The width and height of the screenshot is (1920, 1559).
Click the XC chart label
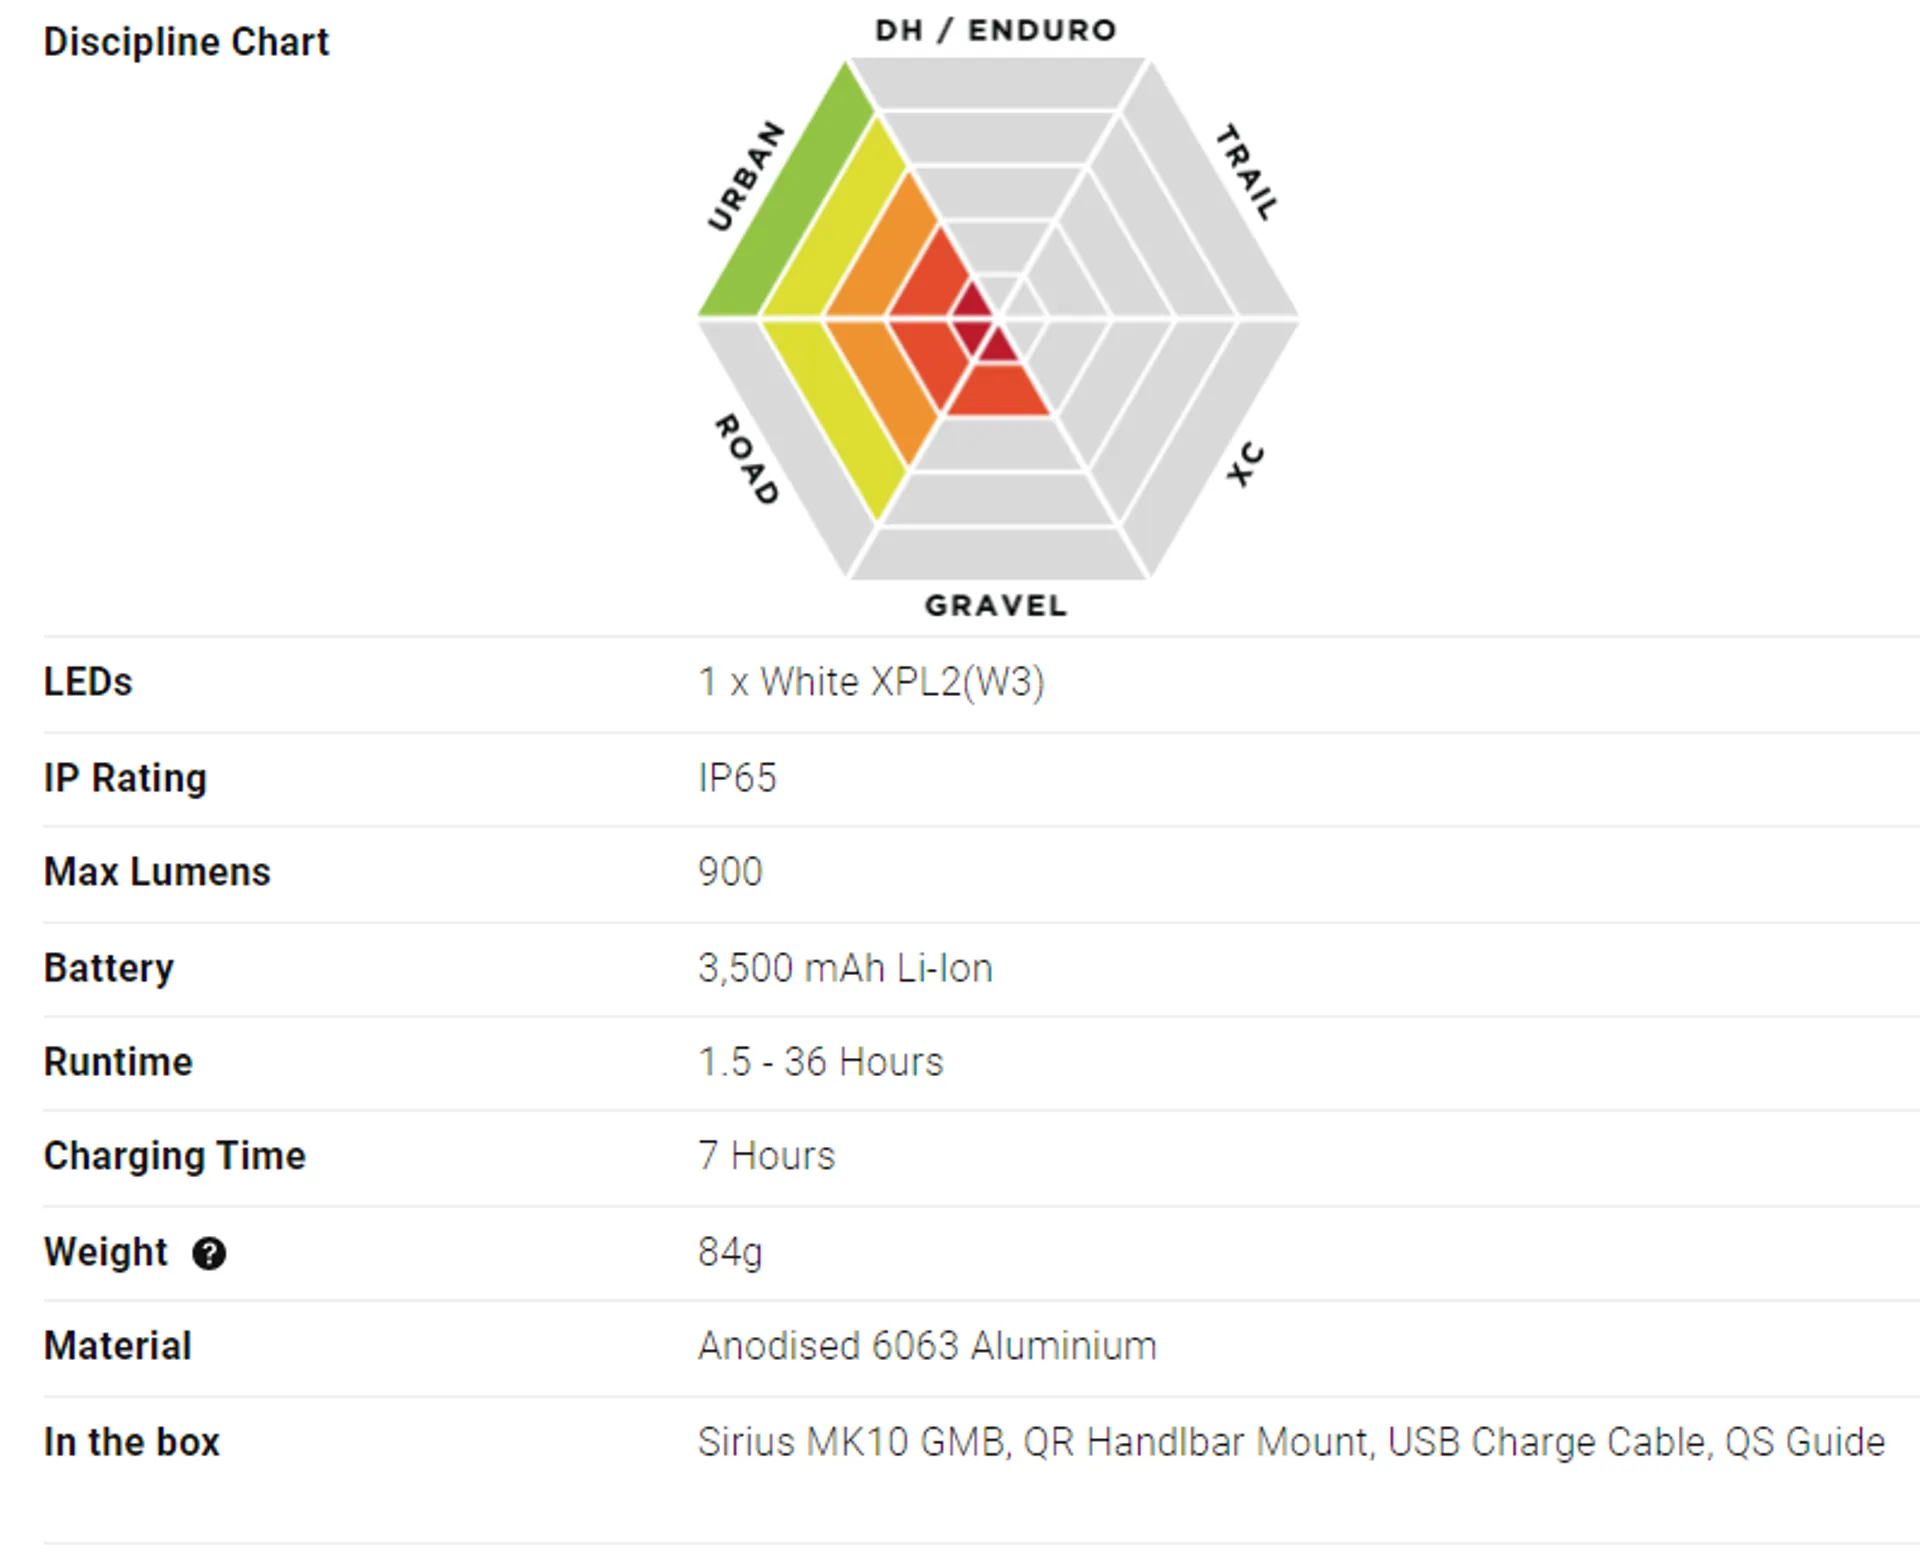coord(1247,465)
